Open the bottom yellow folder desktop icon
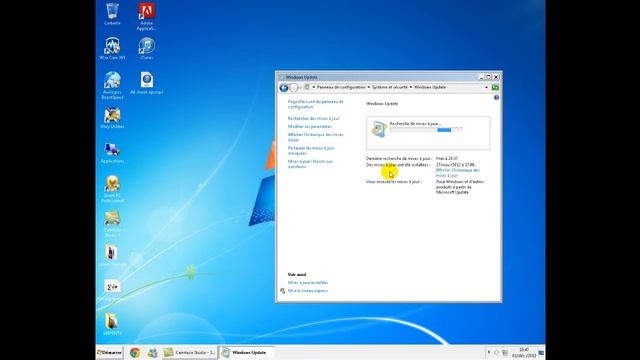The image size is (640, 360). tap(112, 324)
